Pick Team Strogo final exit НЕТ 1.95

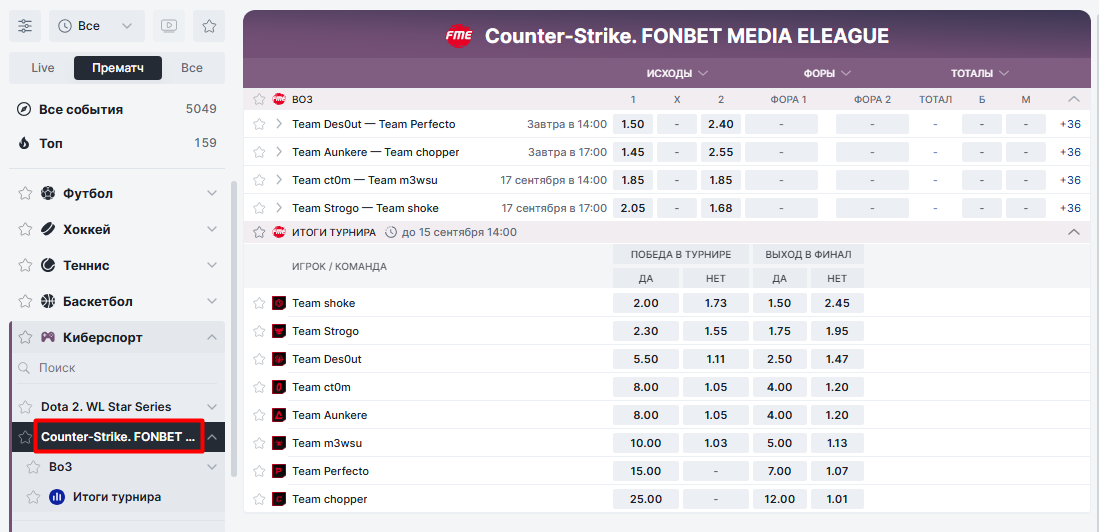pos(837,331)
